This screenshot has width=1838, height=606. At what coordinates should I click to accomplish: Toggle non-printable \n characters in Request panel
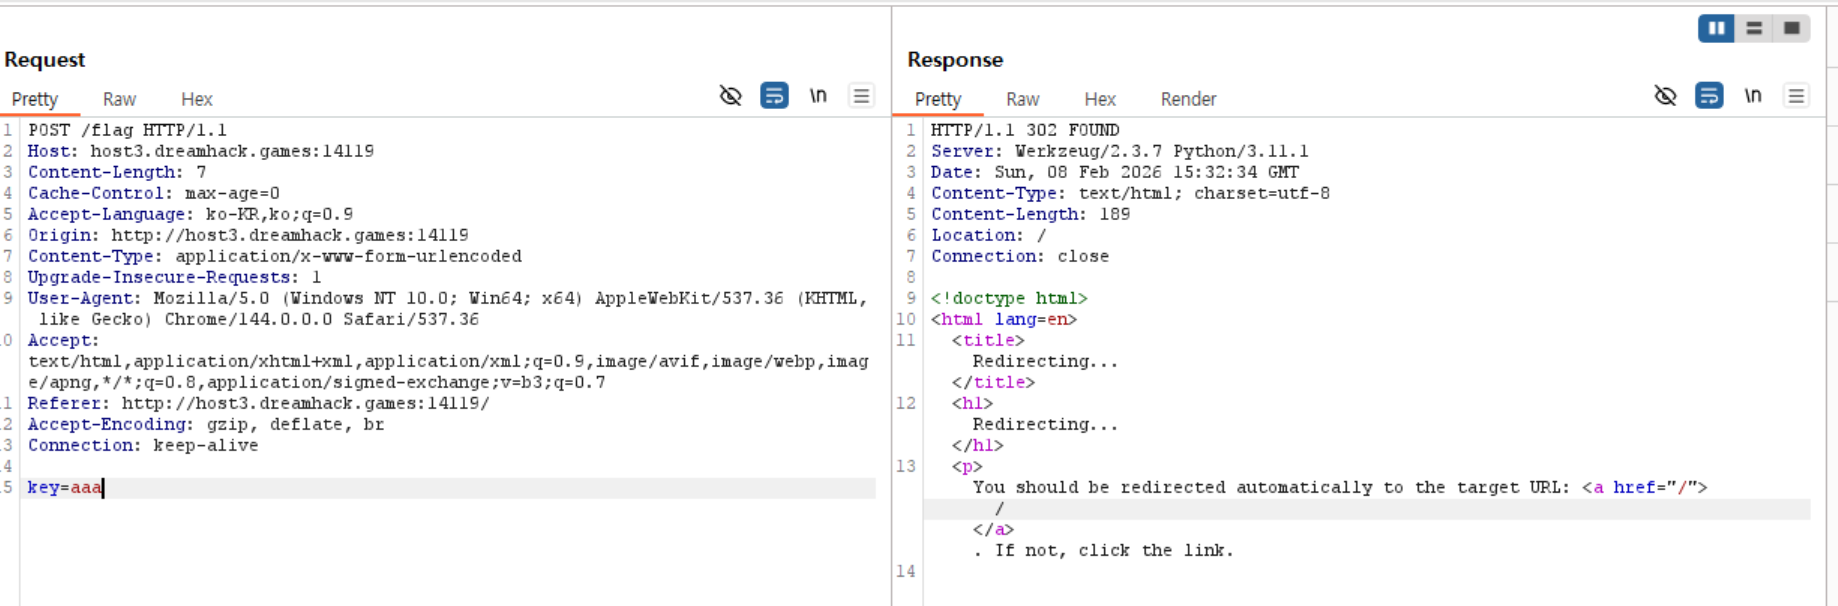pyautogui.click(x=818, y=96)
